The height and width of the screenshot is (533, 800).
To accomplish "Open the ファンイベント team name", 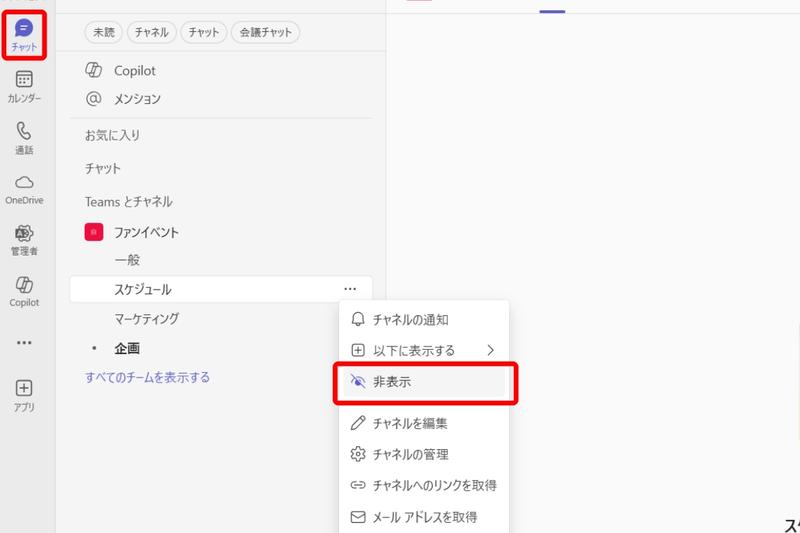I will (x=146, y=232).
